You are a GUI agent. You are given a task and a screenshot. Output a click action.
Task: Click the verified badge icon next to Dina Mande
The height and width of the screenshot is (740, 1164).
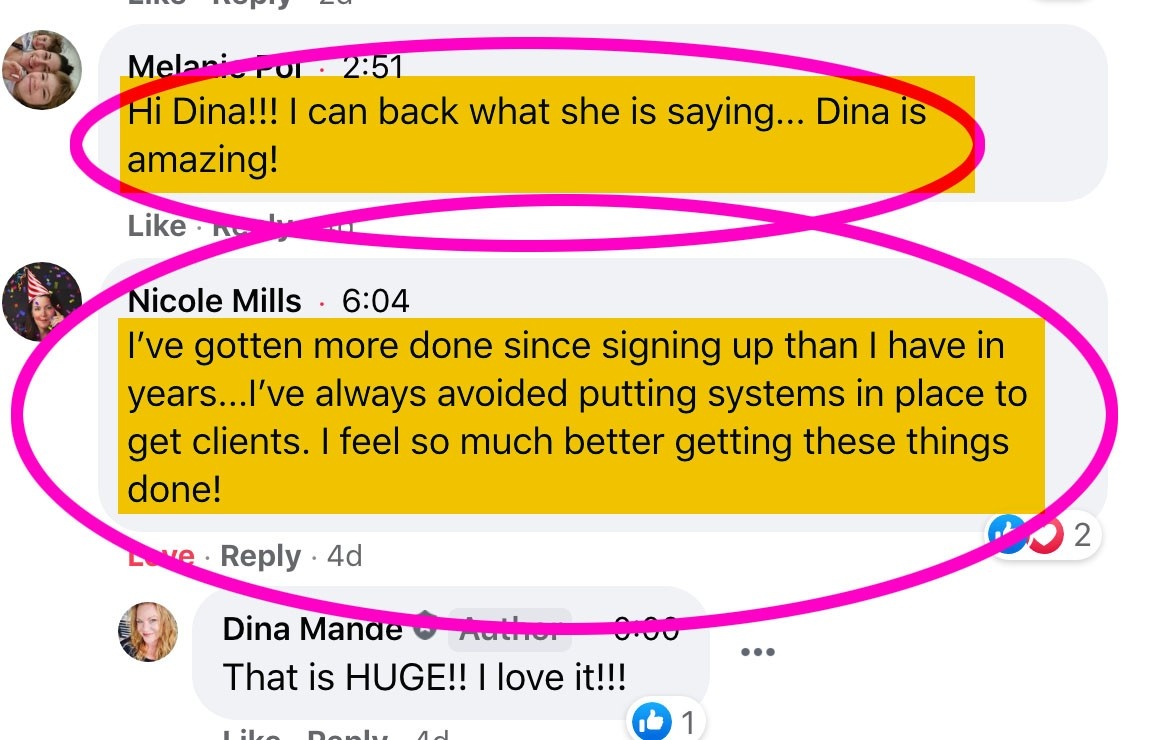(x=425, y=626)
